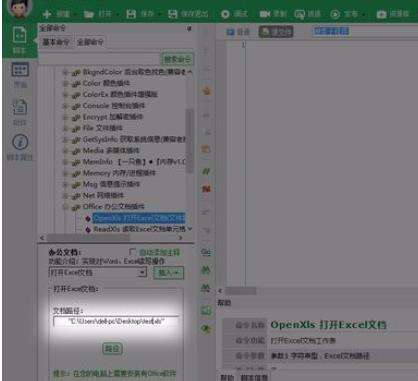Click the green search command button
Viewport: 418px width, 381px height.
177,59
